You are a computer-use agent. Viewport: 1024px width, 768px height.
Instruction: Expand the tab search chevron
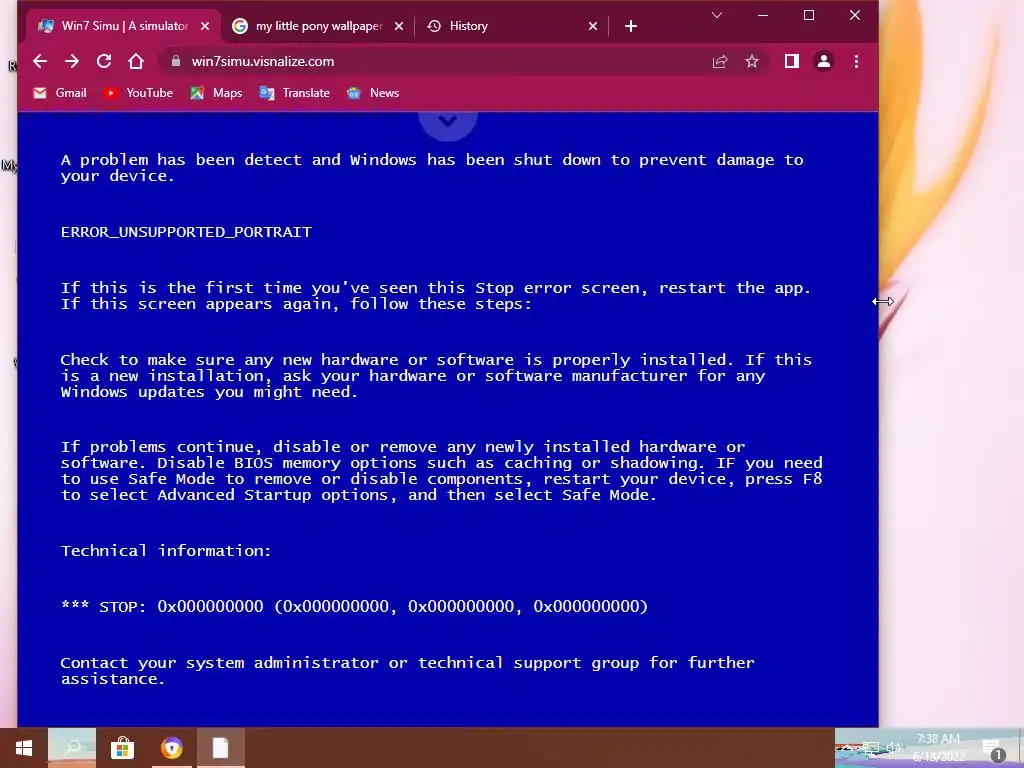pos(716,15)
